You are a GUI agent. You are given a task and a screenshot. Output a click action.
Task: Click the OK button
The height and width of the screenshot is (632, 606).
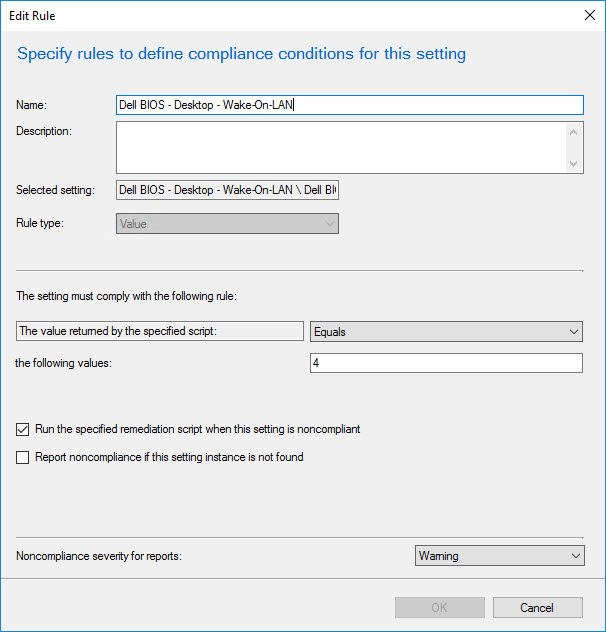point(439,608)
